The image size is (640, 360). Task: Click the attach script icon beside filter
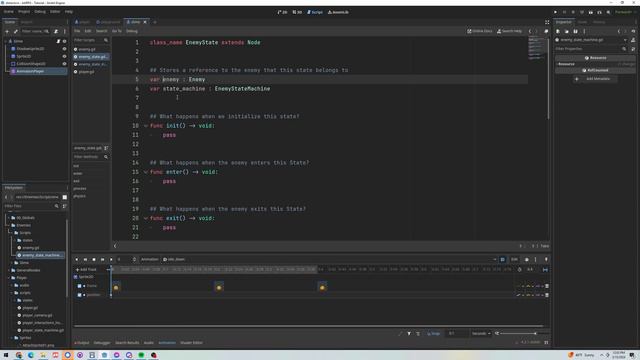56,31
